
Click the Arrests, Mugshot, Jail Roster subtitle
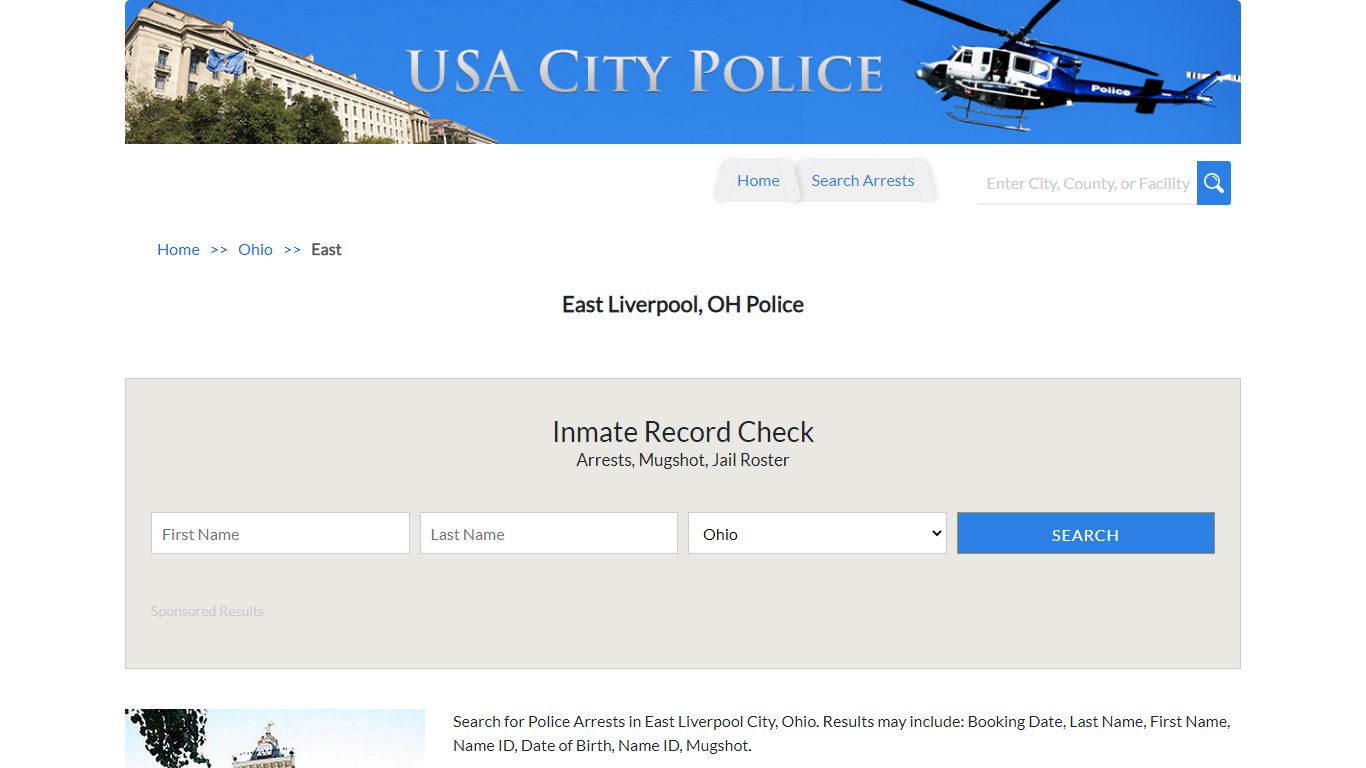click(683, 460)
